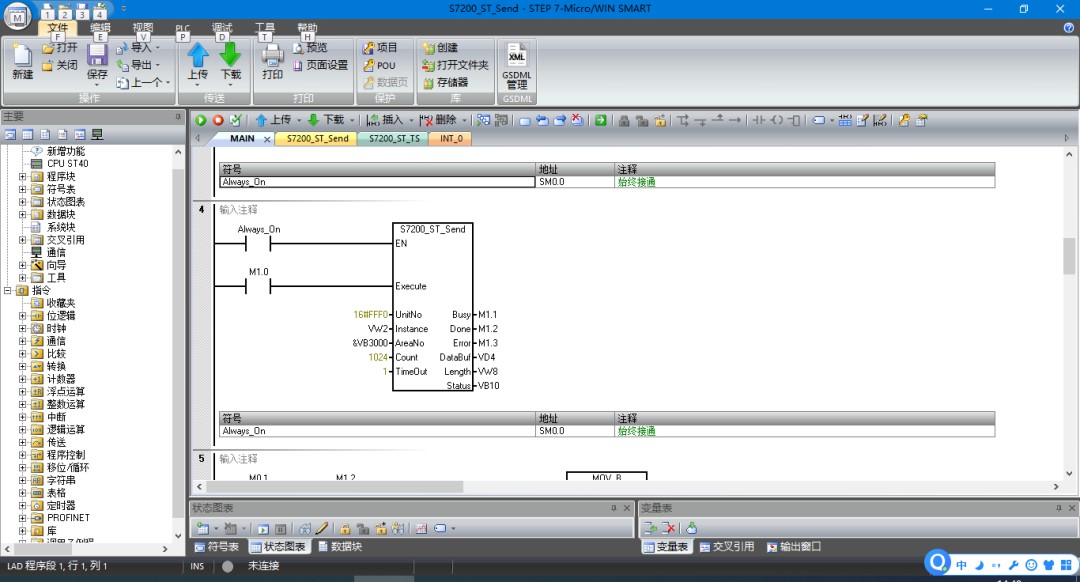This screenshot has width=1080, height=582.
Task: Click the green Run PLC icon
Action: tap(200, 120)
